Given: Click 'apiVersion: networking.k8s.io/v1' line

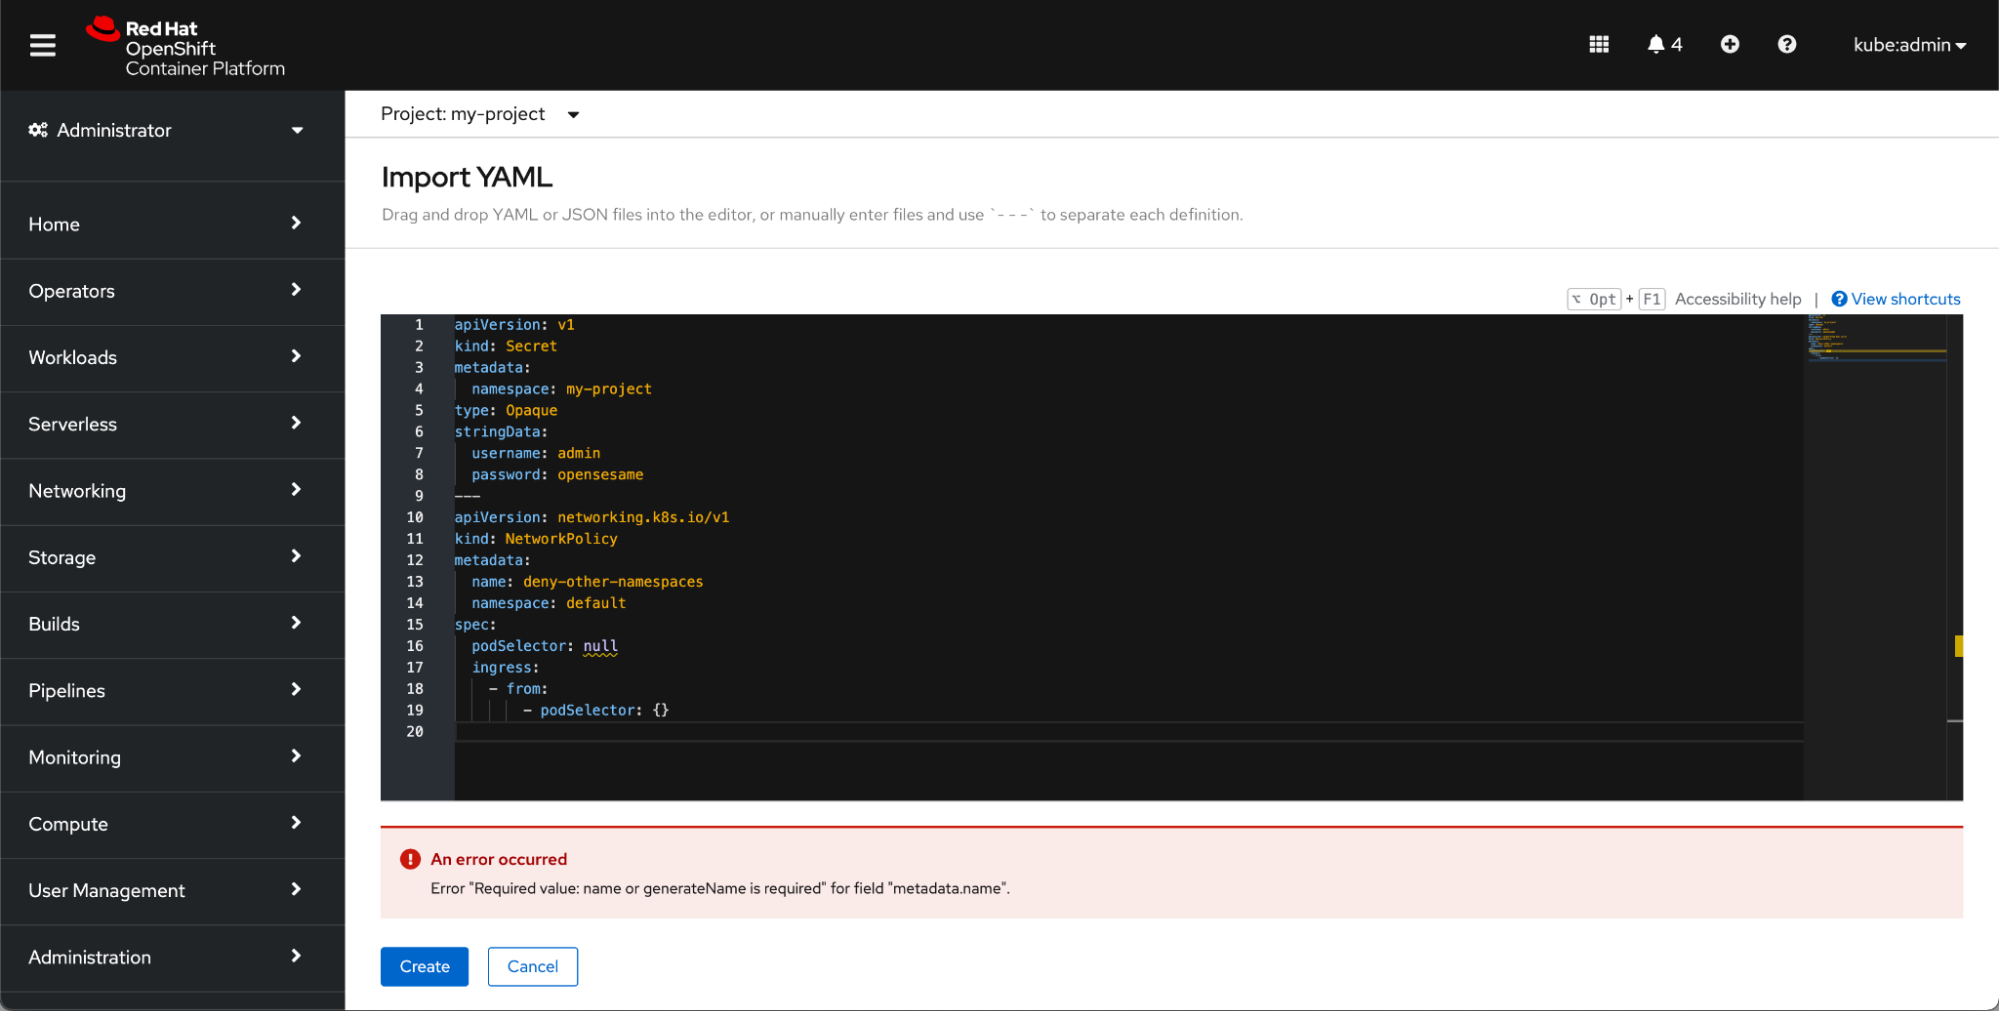Looking at the screenshot, I should (592, 518).
